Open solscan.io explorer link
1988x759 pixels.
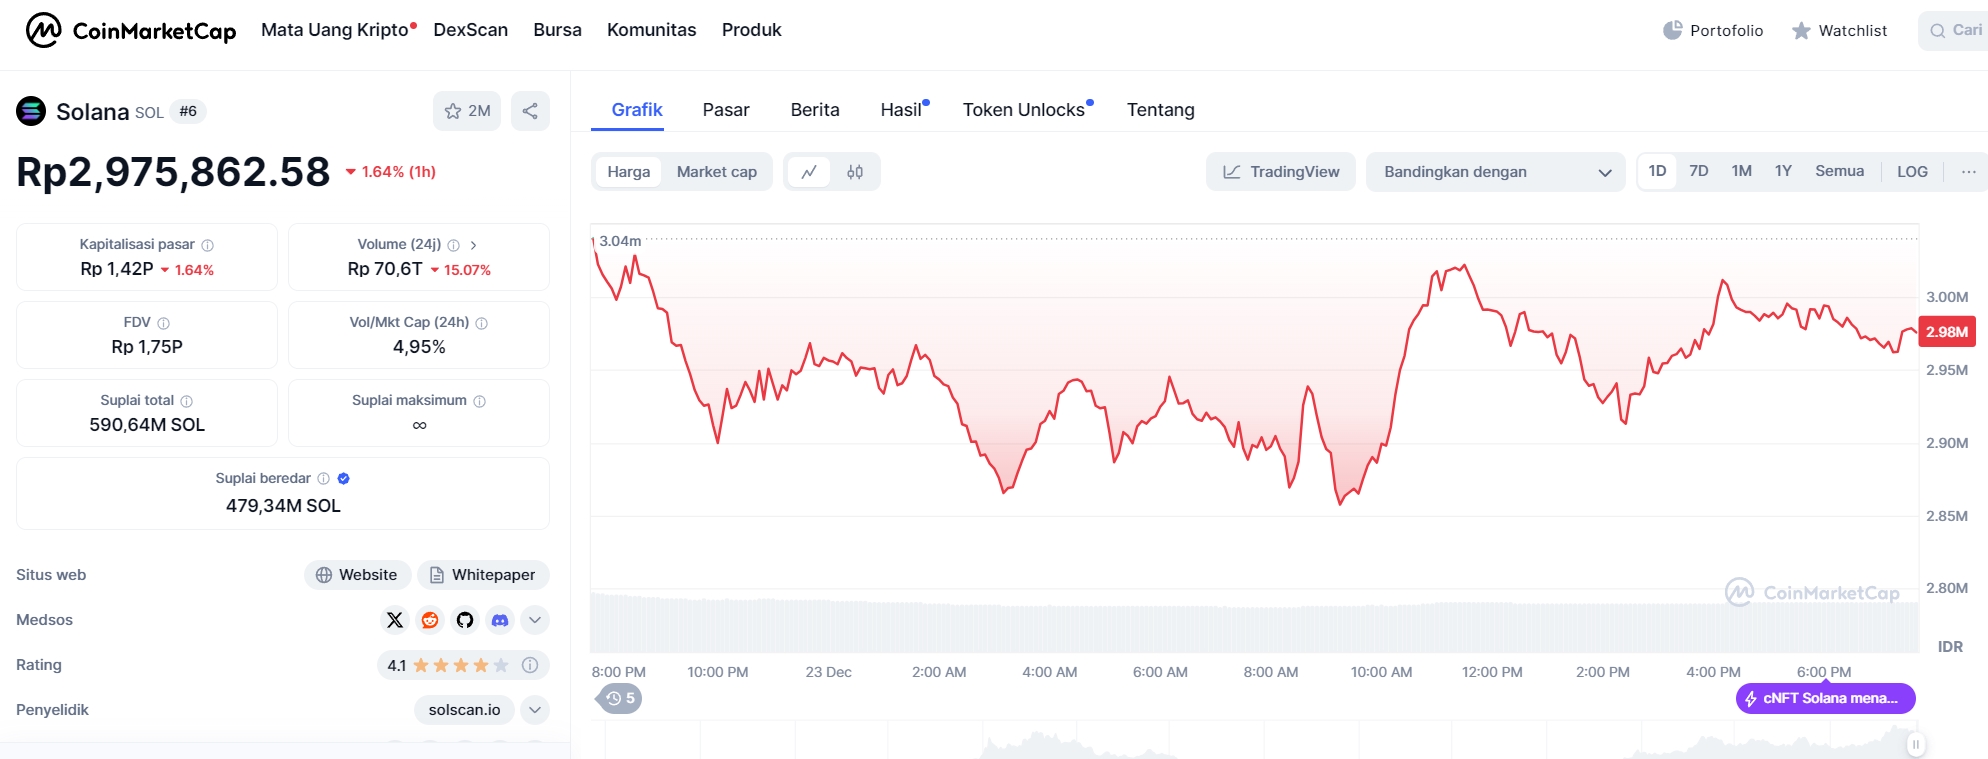point(464,710)
